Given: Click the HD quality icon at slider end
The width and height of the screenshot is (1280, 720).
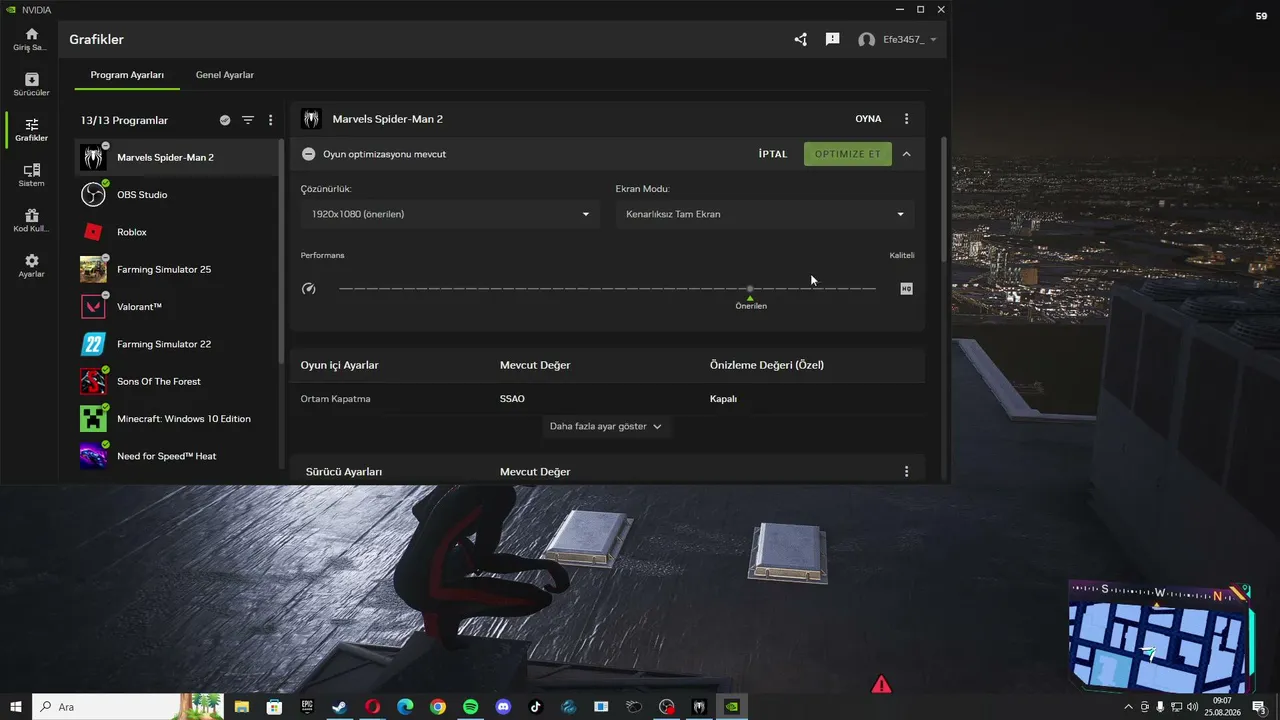Looking at the screenshot, I should pyautogui.click(x=906, y=288).
